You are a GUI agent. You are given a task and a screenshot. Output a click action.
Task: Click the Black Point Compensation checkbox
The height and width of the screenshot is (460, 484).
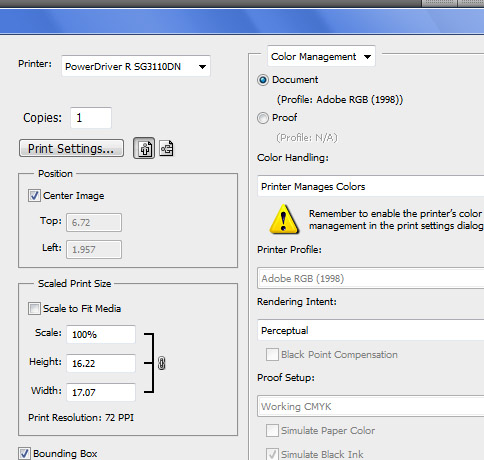[x=272, y=354]
